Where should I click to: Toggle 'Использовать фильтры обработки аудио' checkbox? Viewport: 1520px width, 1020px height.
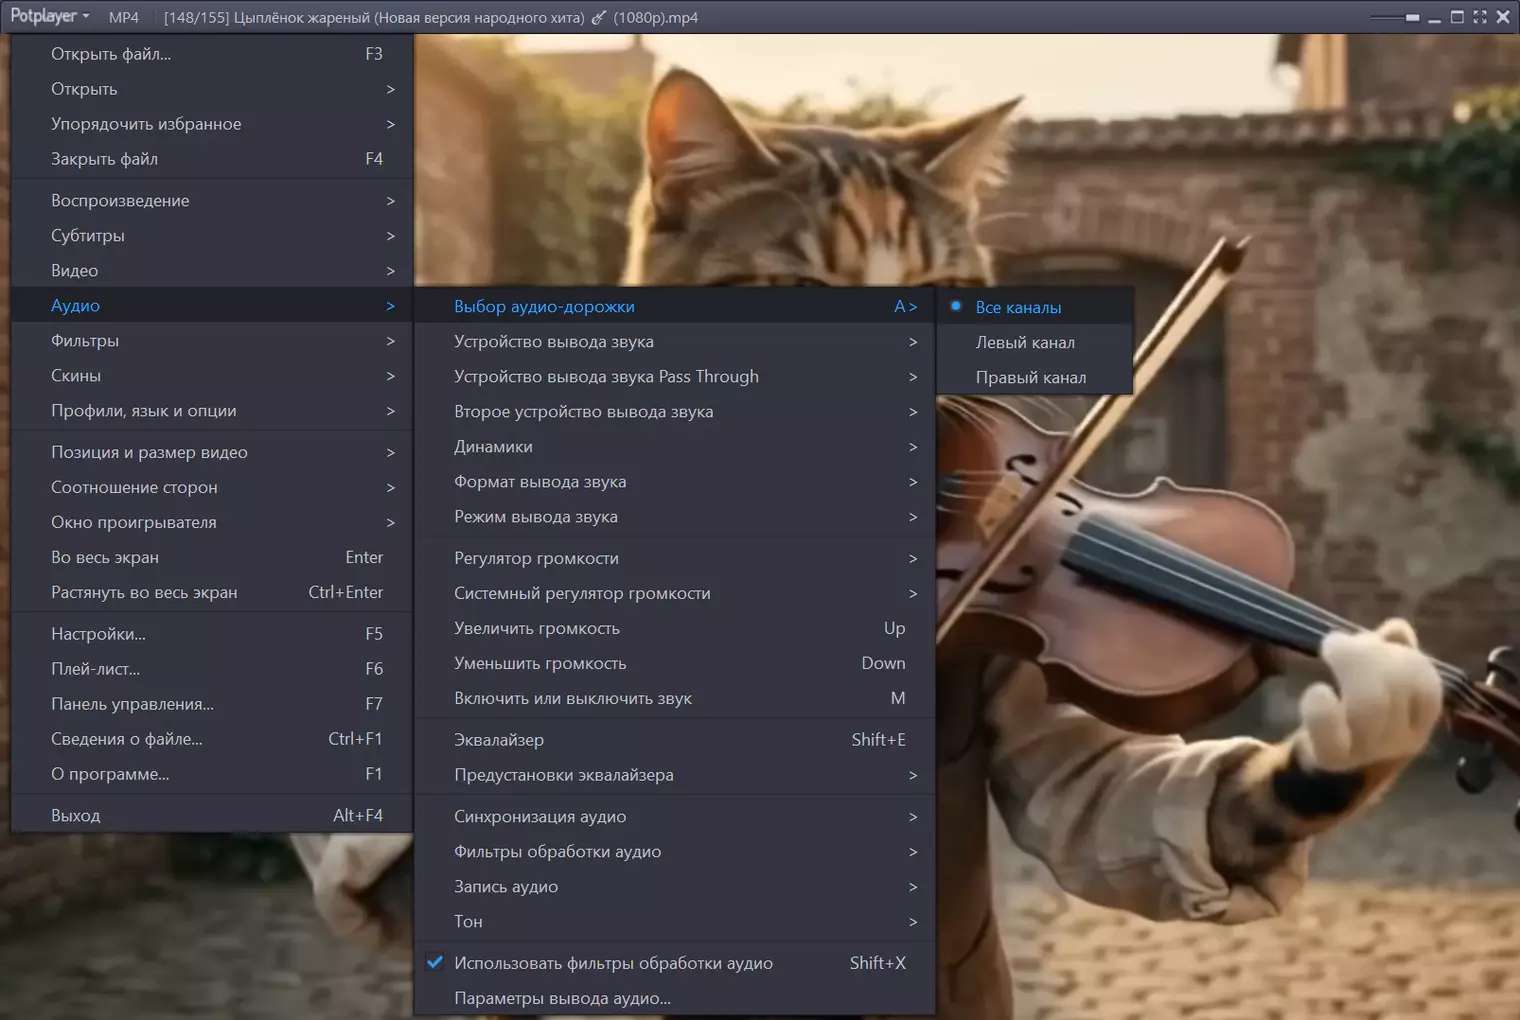pos(675,963)
